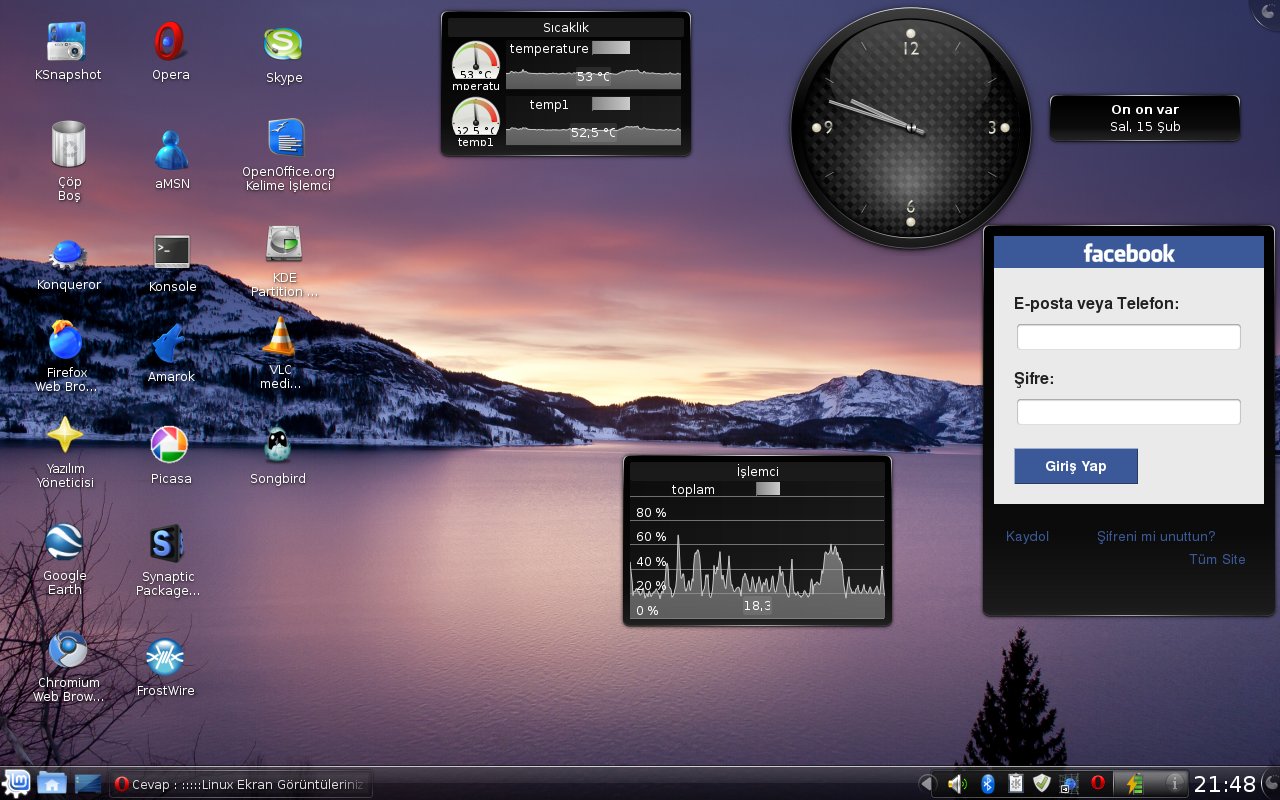Viewport: 1280px width, 800px height.
Task: Open the Şifreni mi unuttun? link
Action: click(1156, 536)
